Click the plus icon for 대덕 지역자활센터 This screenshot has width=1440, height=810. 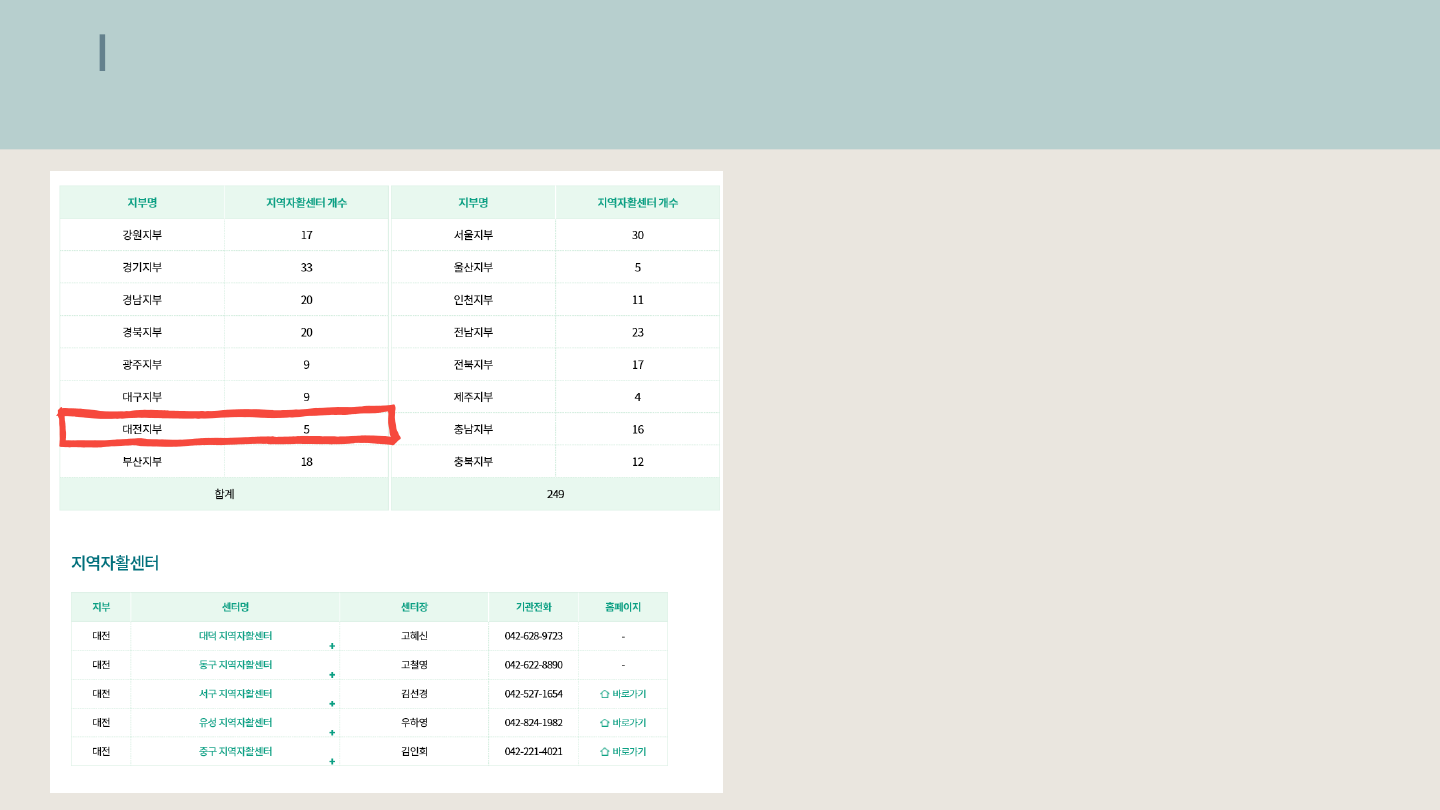(332, 646)
